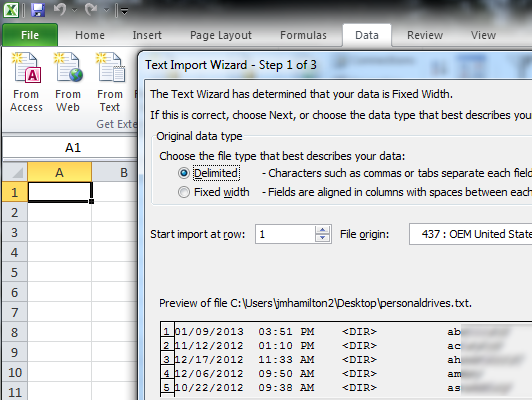Image resolution: width=532 pixels, height=400 pixels.
Task: Select row 8 header
Action: click(x=15, y=332)
